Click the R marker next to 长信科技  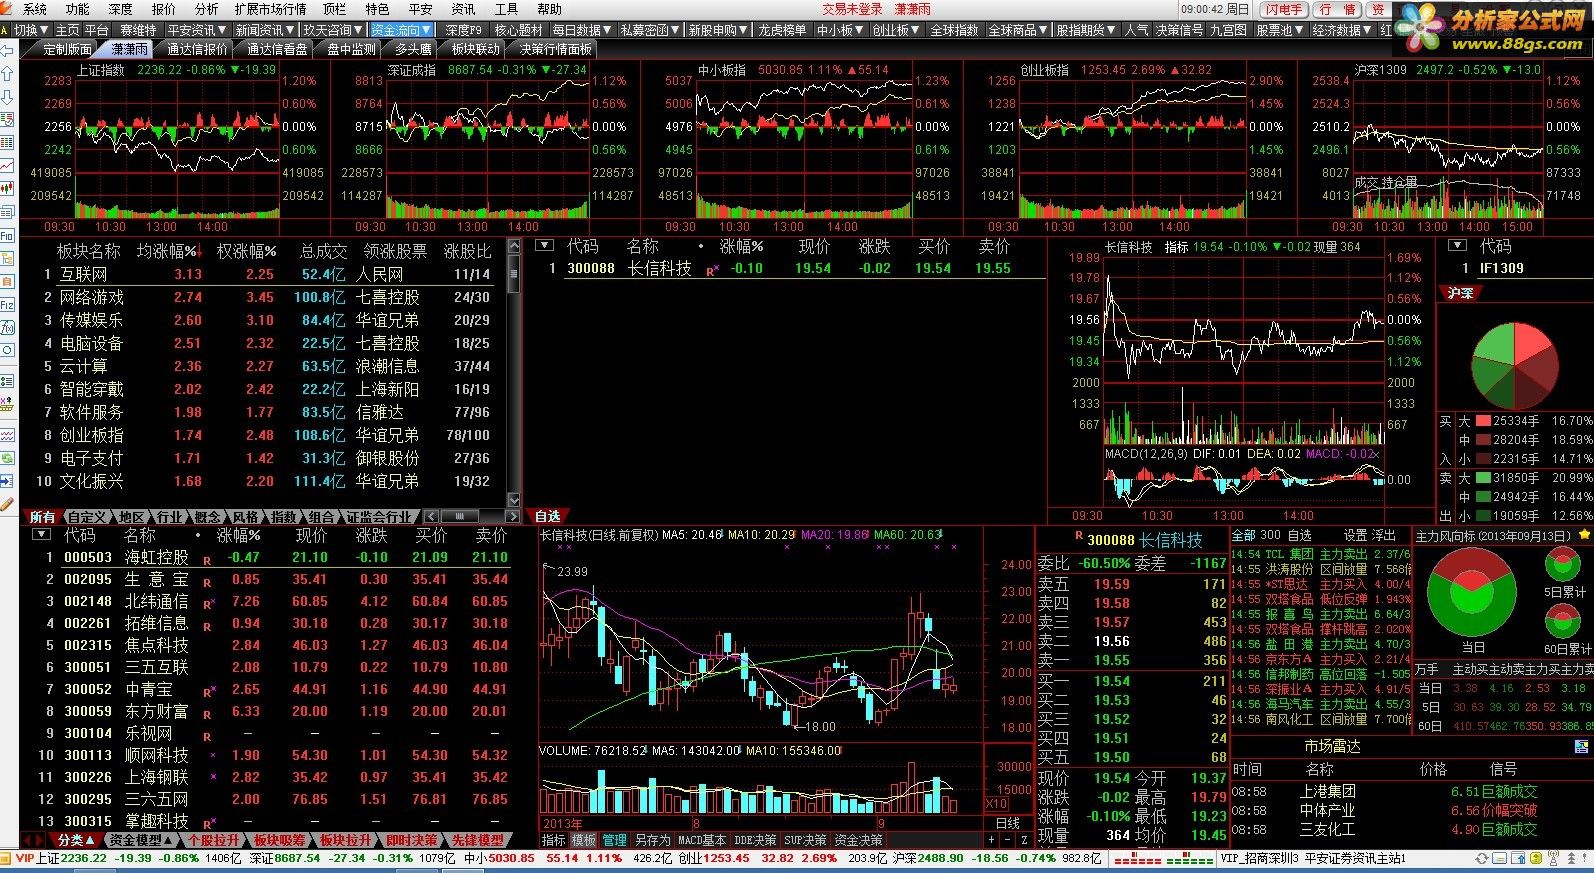(712, 271)
